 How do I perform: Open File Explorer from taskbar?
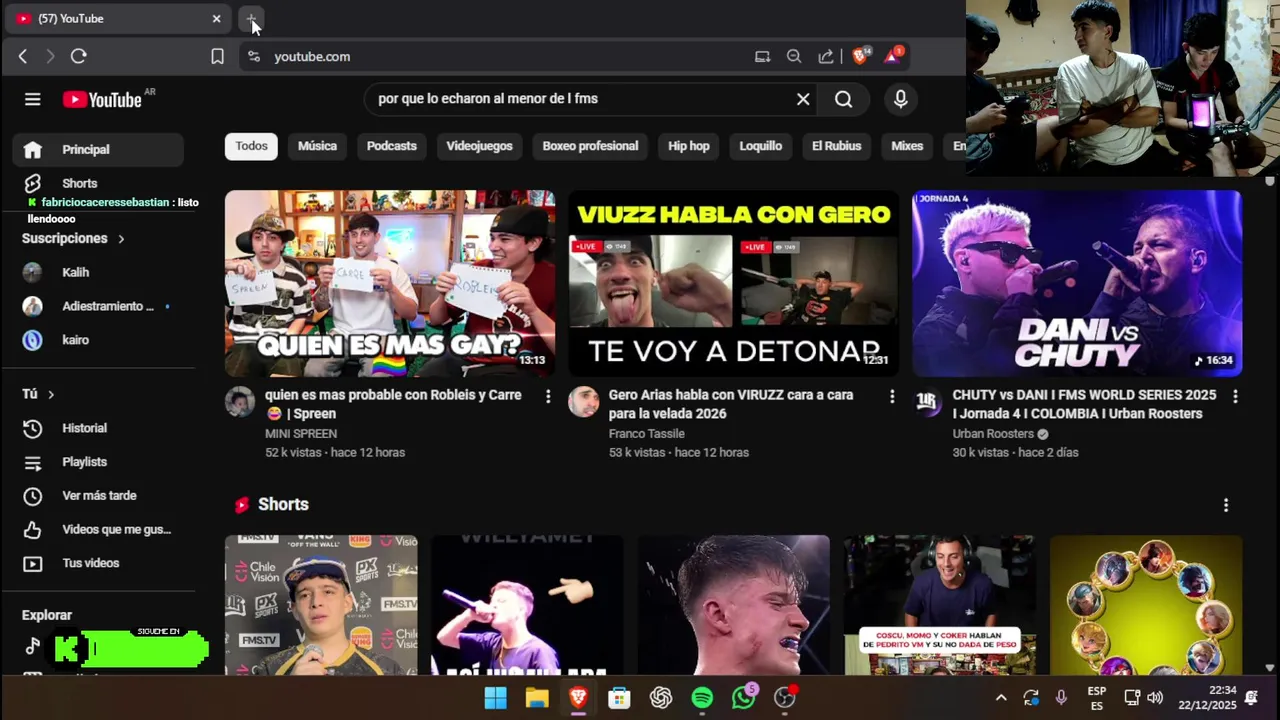click(x=537, y=698)
